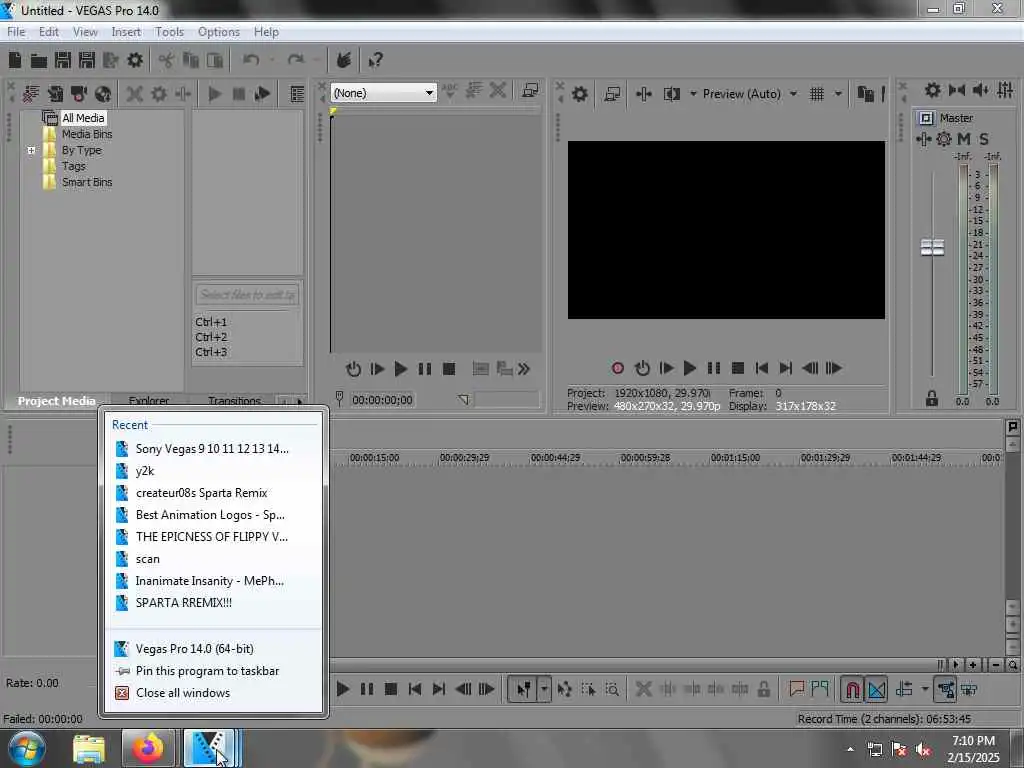1024x768 pixels.
Task: Select the timeline Zoom Edit tool
Action: [612, 689]
